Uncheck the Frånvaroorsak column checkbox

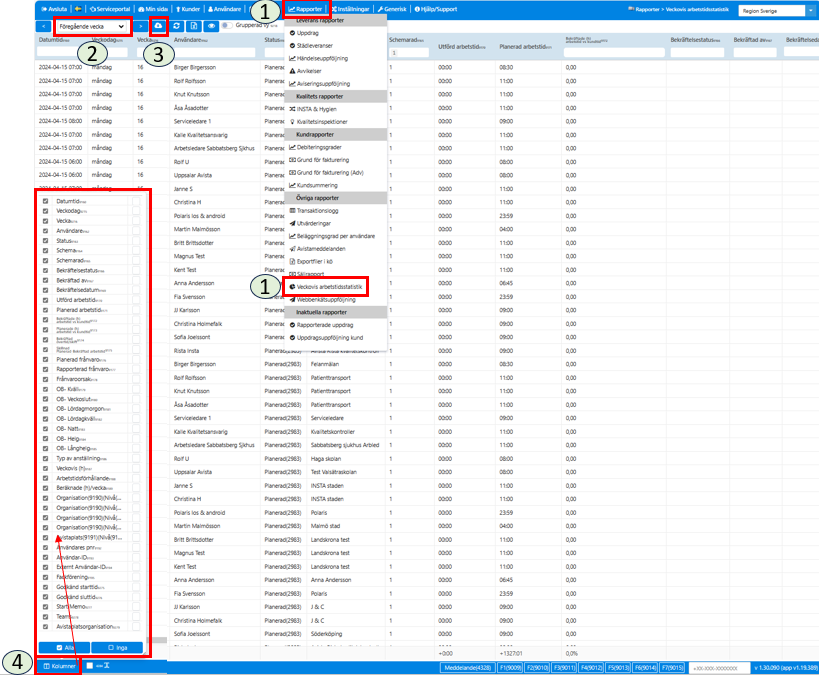(x=45, y=379)
